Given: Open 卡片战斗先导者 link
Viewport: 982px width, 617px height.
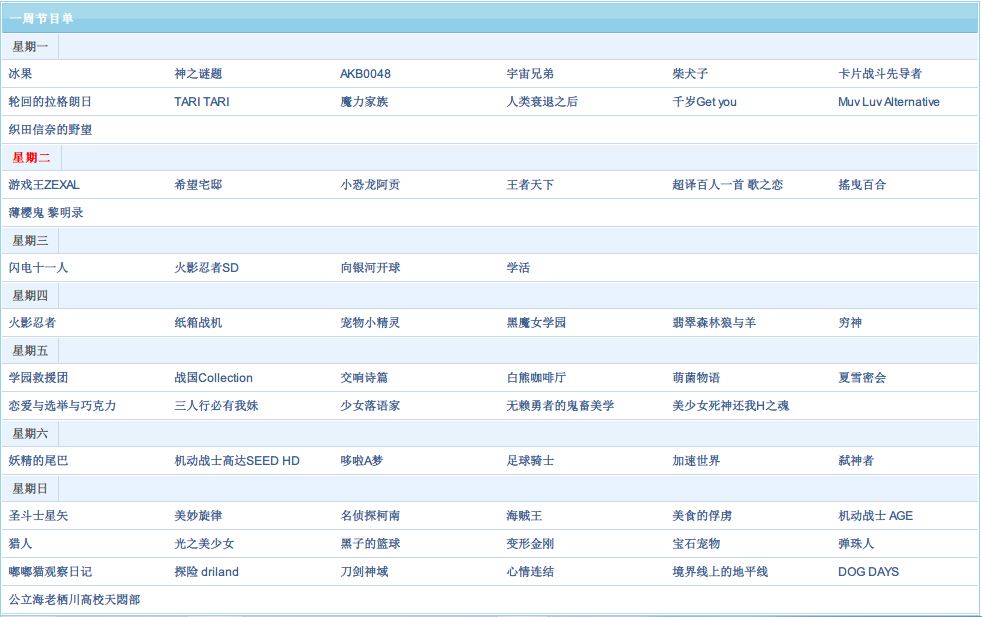Looking at the screenshot, I should point(880,74).
